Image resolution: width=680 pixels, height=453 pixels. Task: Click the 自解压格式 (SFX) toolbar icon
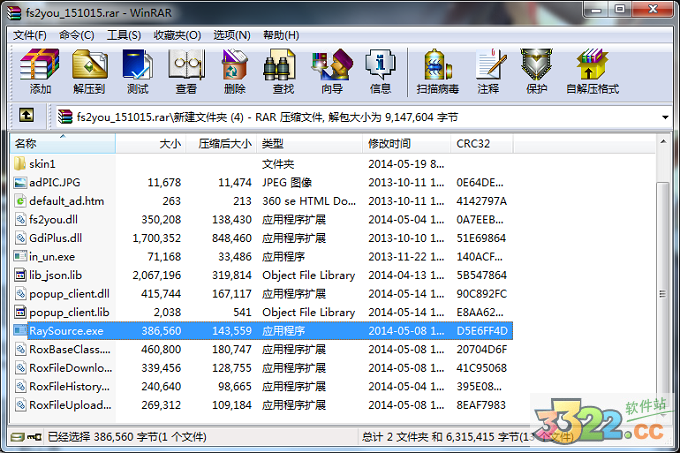pyautogui.click(x=592, y=65)
